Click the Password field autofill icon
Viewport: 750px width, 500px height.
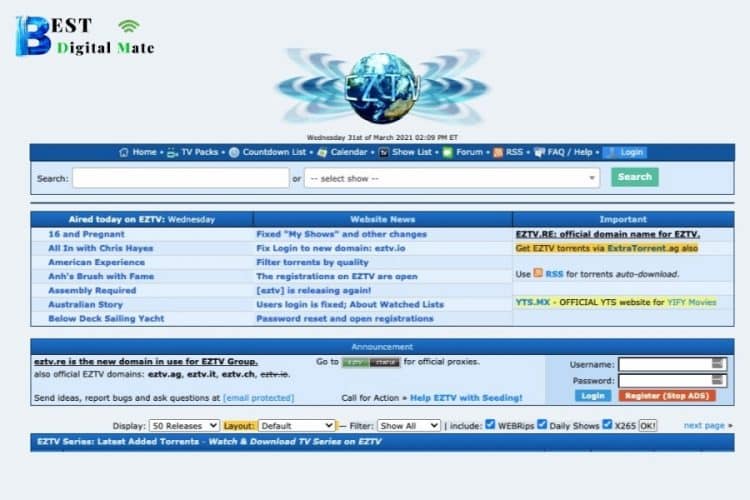[x=717, y=380]
